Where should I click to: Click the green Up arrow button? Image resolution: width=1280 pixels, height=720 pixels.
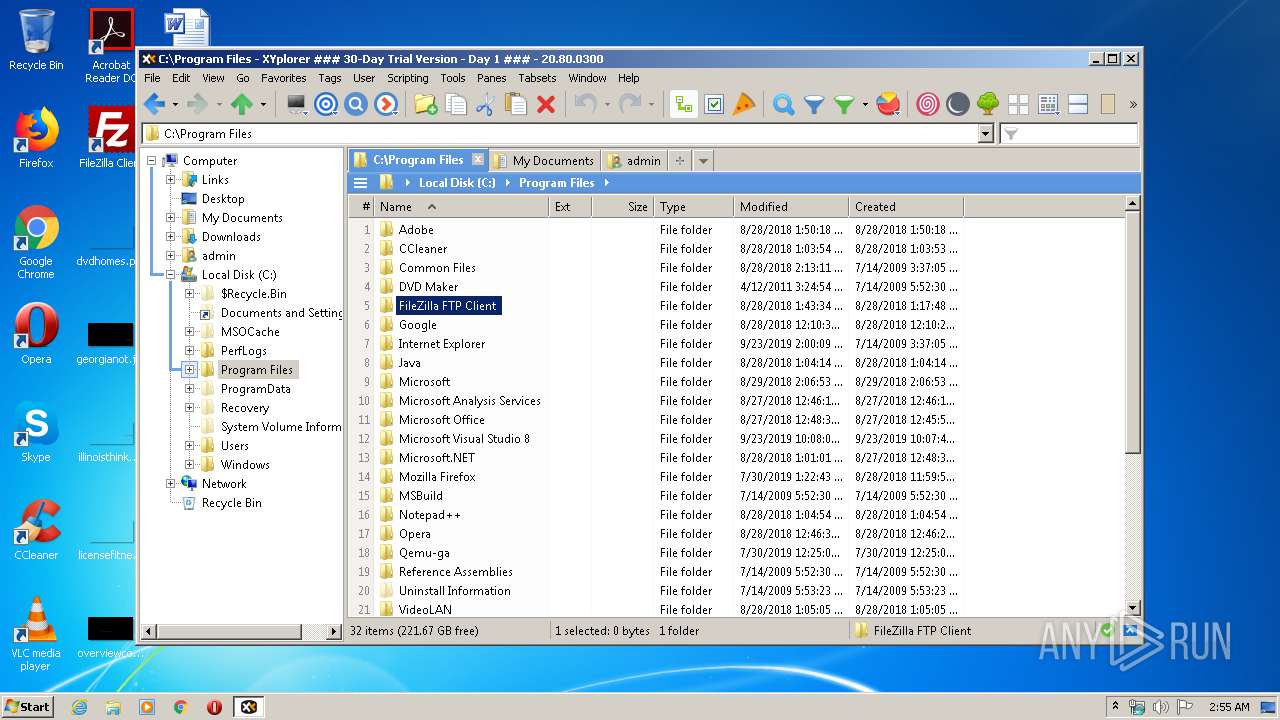pyautogui.click(x=242, y=104)
